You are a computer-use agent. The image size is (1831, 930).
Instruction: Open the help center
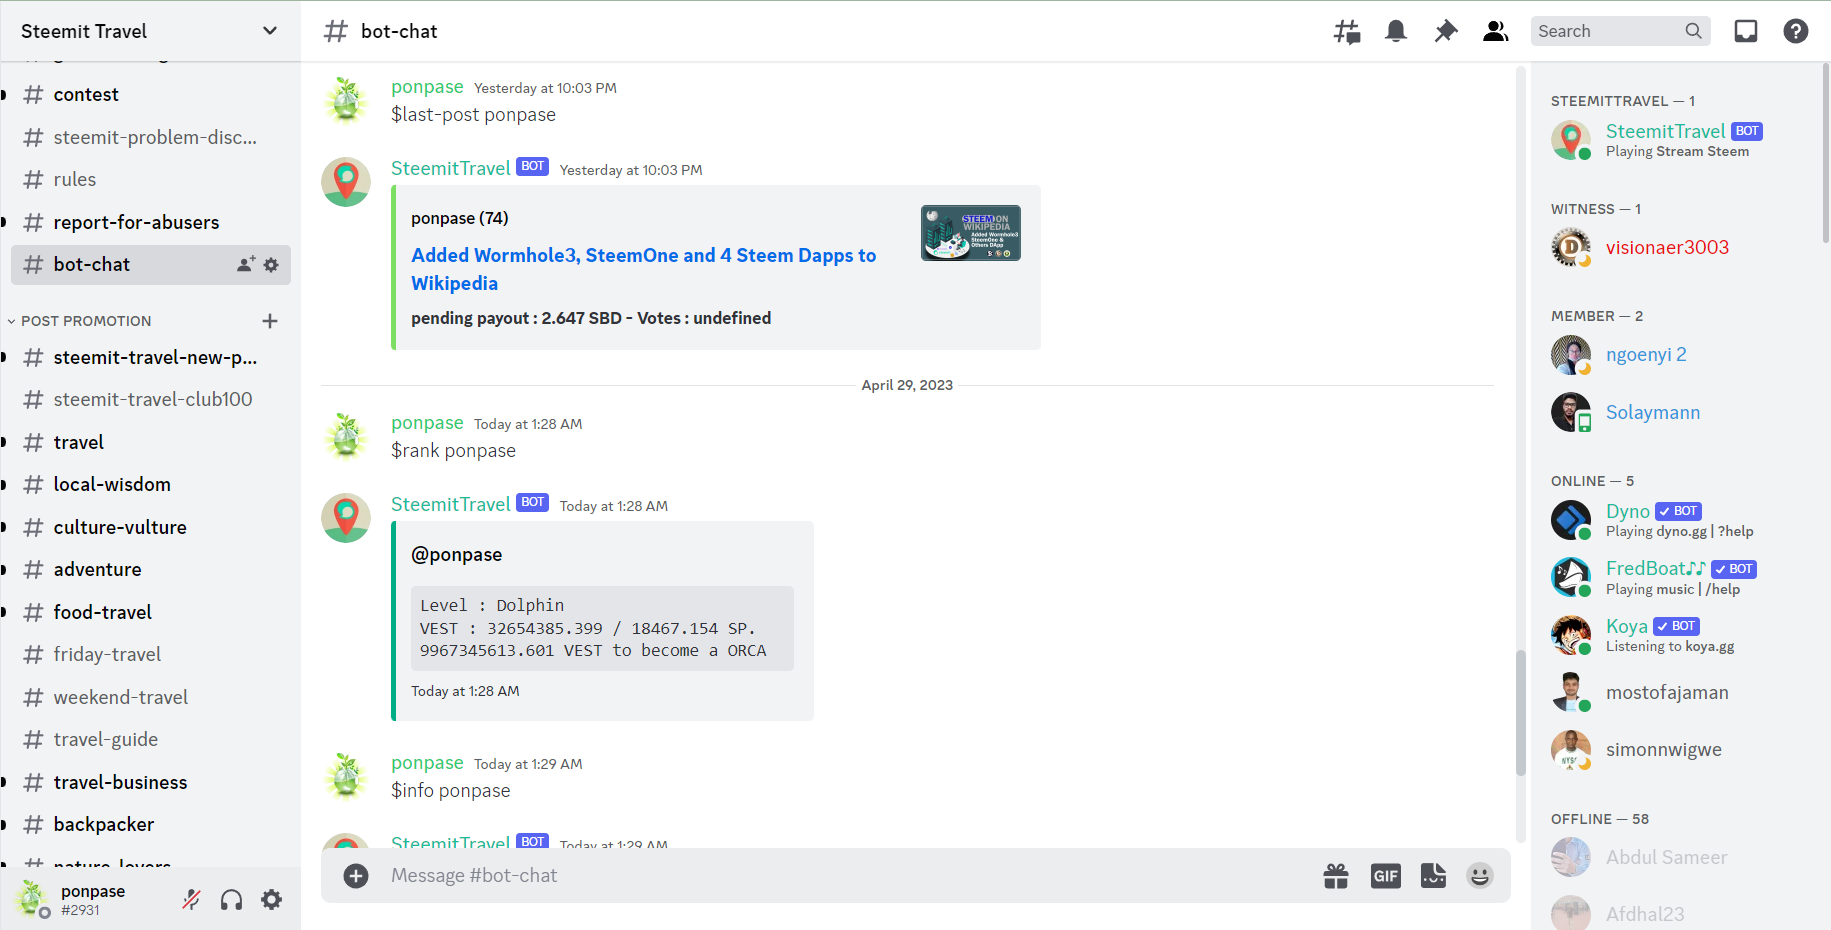click(x=1796, y=31)
